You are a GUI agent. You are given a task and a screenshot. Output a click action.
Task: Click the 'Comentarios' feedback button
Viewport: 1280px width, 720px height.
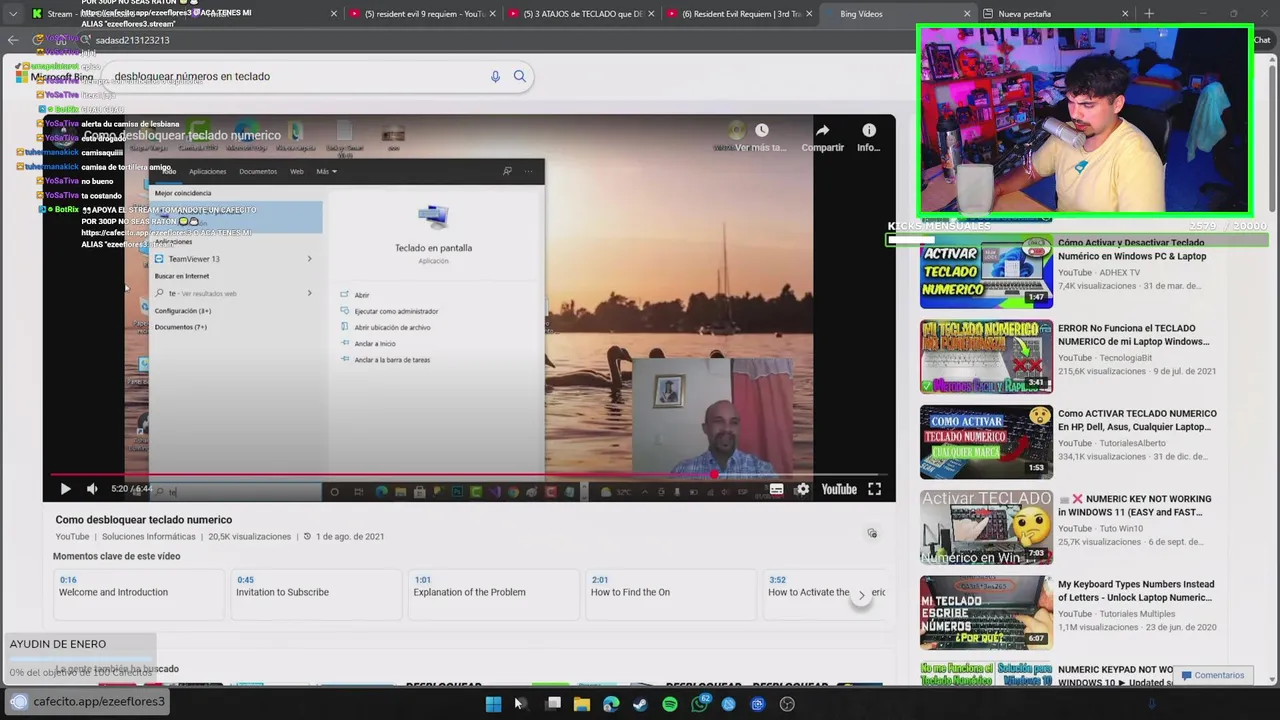point(1212,675)
